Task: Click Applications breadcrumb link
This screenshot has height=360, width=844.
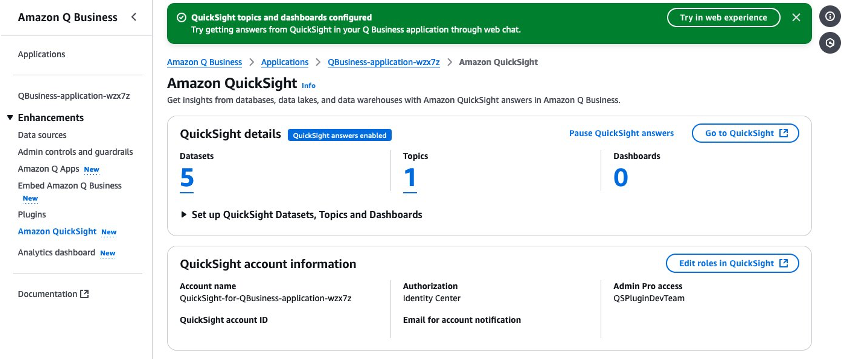Action: (285, 62)
